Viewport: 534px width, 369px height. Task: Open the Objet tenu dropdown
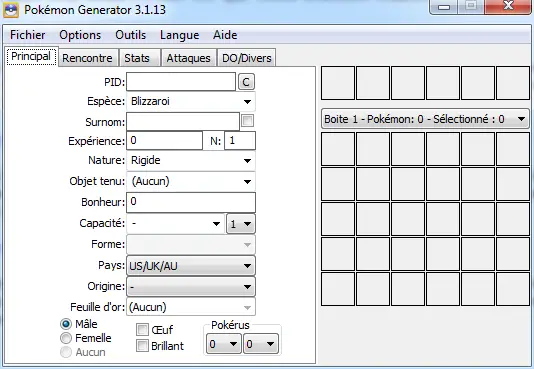[x=191, y=181]
